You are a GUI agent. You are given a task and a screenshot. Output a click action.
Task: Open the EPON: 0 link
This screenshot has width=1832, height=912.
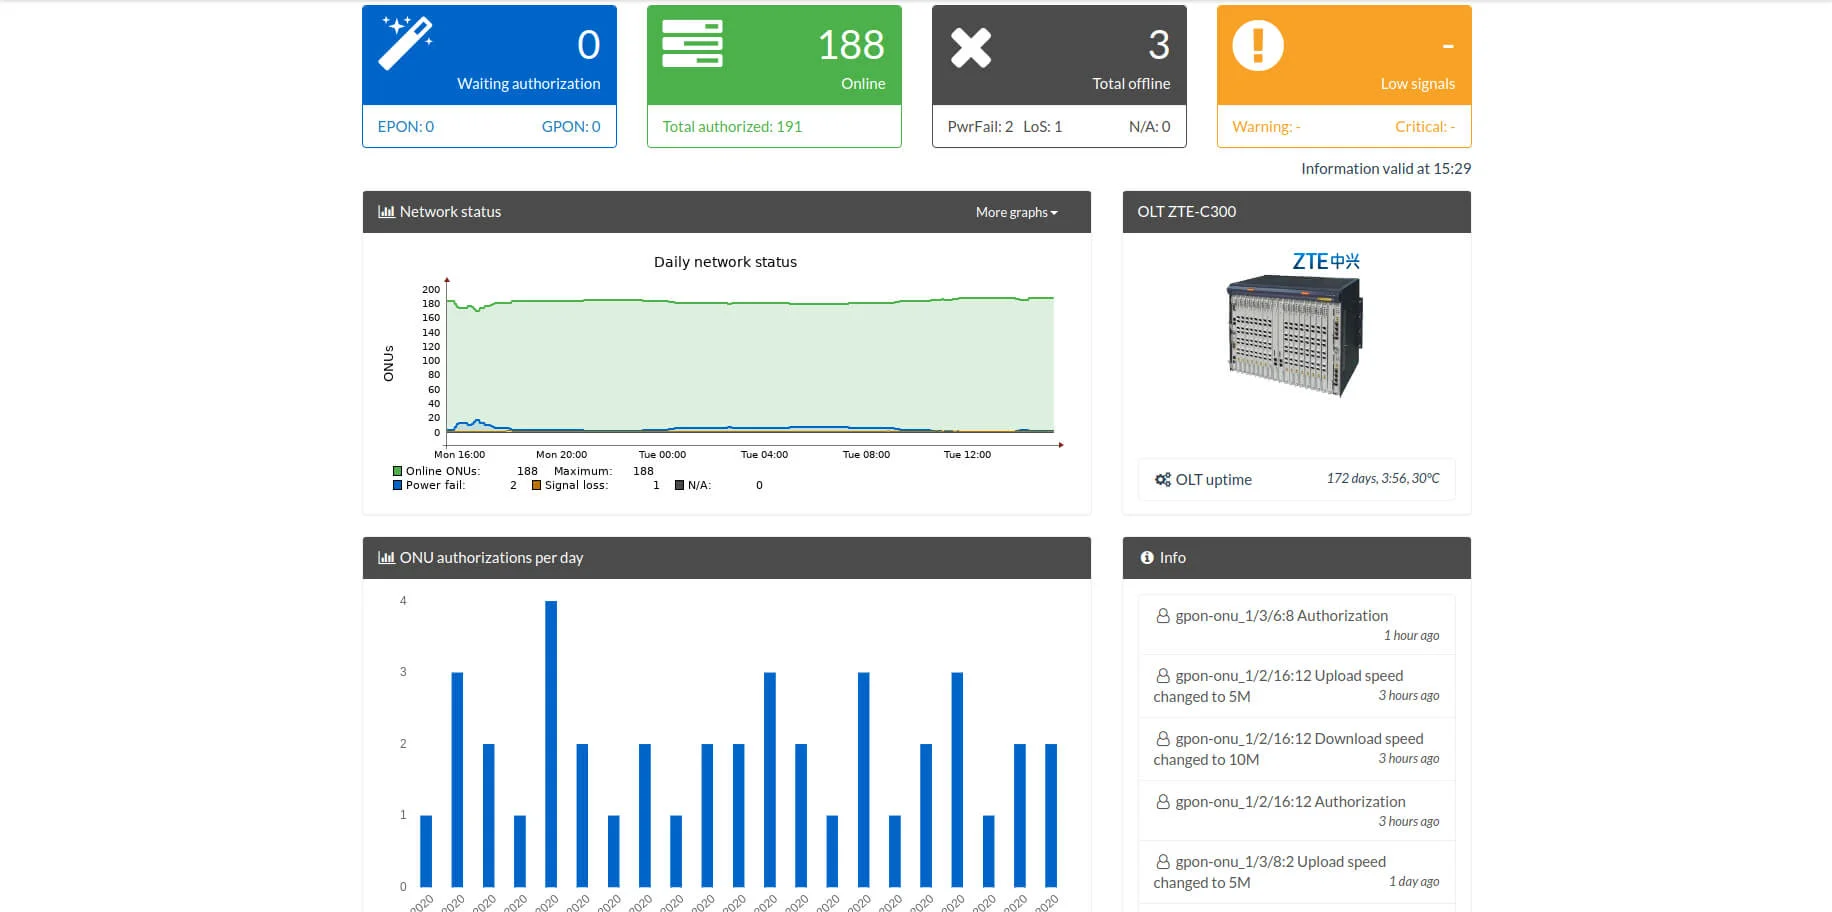coord(404,126)
